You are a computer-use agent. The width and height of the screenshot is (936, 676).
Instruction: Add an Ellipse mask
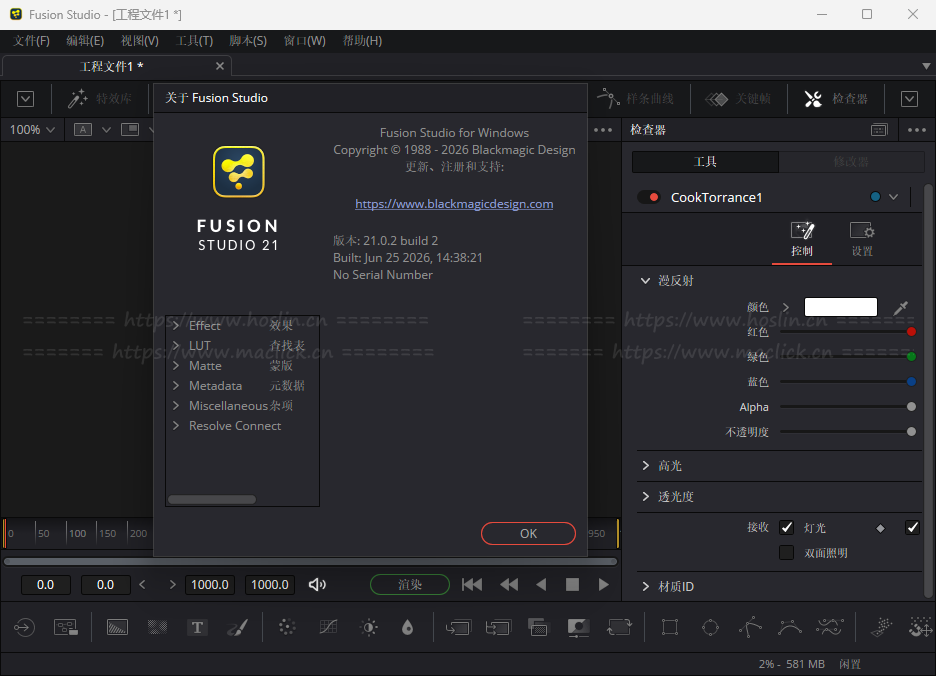pyautogui.click(x=710, y=627)
